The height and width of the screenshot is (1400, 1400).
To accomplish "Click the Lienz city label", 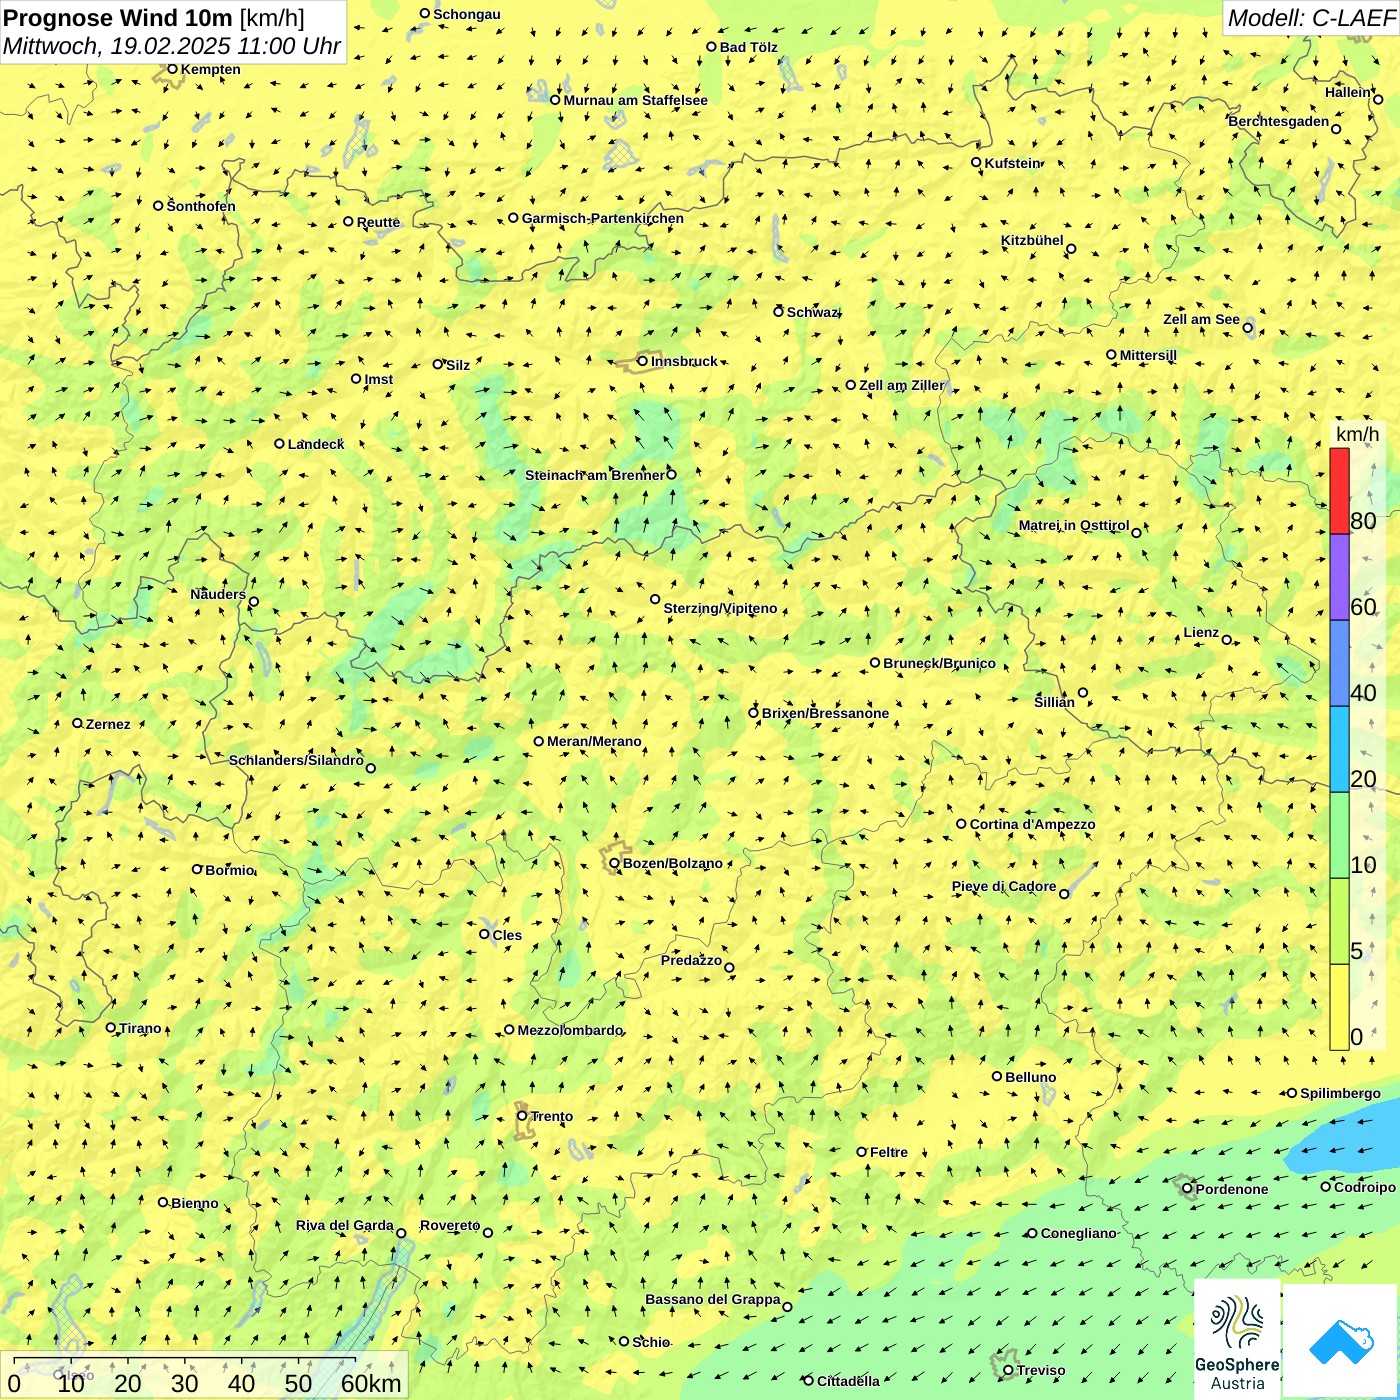I will click(1201, 632).
